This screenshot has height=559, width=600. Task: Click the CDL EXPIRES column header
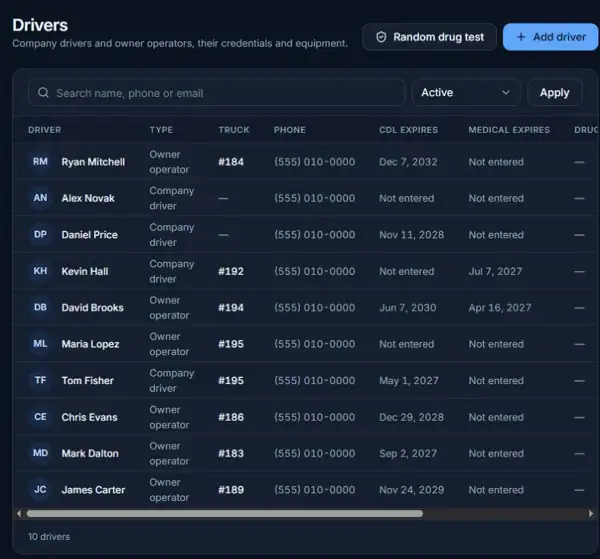(408, 130)
